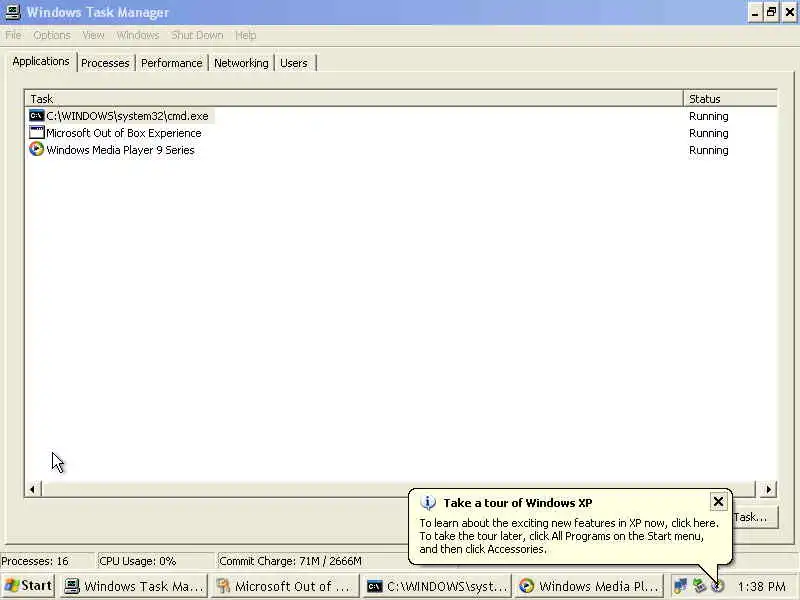Image resolution: width=800 pixels, height=600 pixels.
Task: Click the right scroll arrow of task list
Action: 768,489
